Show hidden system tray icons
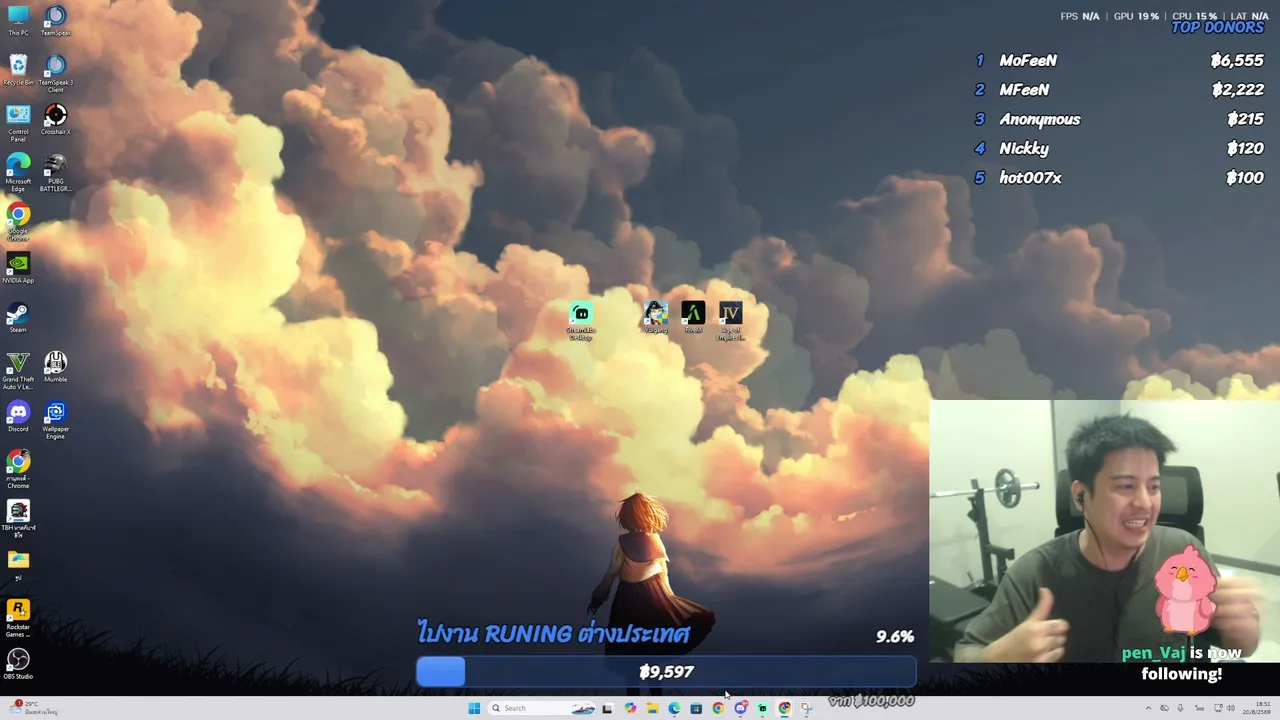The width and height of the screenshot is (1280, 720). click(x=1148, y=708)
